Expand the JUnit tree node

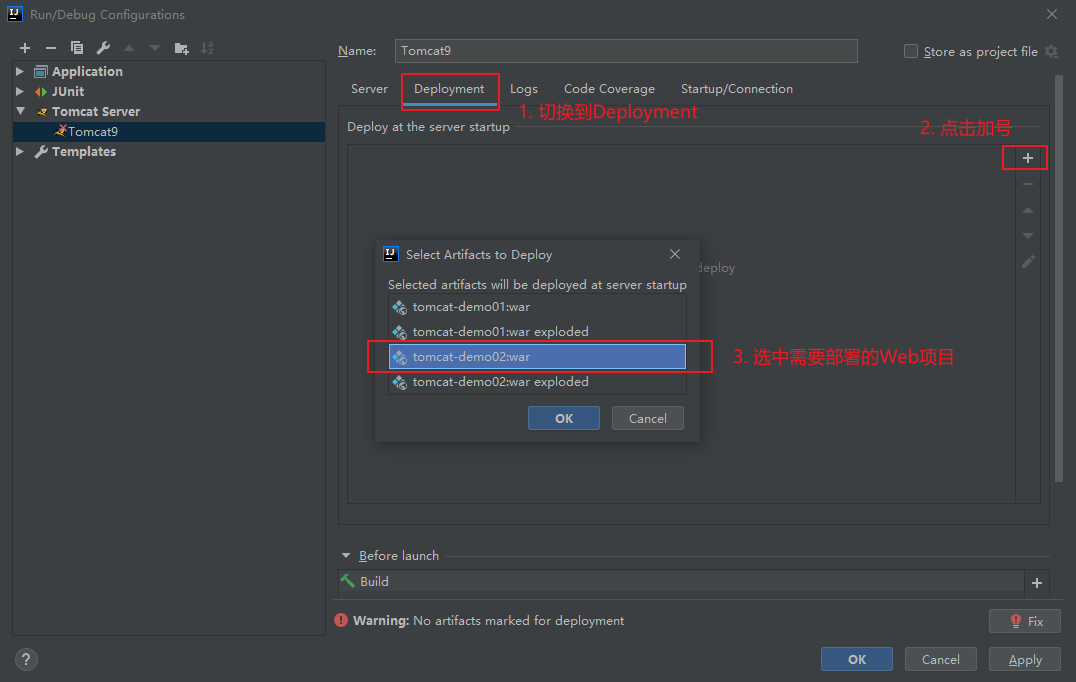(20, 91)
